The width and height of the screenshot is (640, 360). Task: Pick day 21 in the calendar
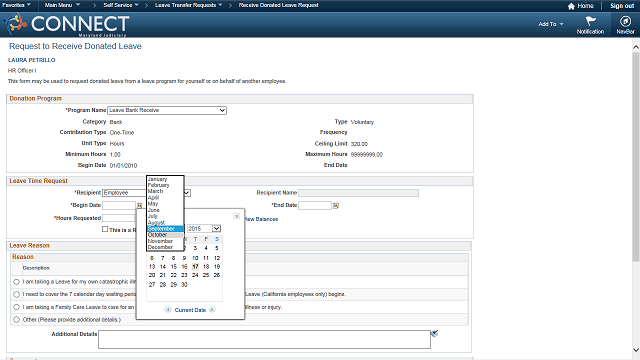[162, 275]
